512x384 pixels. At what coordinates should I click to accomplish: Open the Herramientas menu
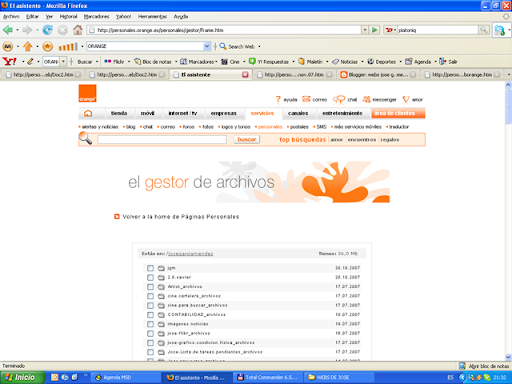pyautogui.click(x=152, y=16)
